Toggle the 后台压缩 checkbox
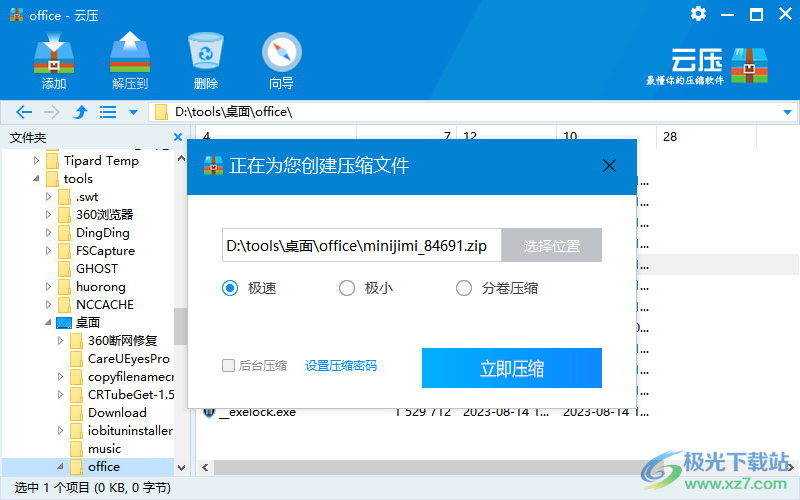This screenshot has height=500, width=800. point(228,365)
